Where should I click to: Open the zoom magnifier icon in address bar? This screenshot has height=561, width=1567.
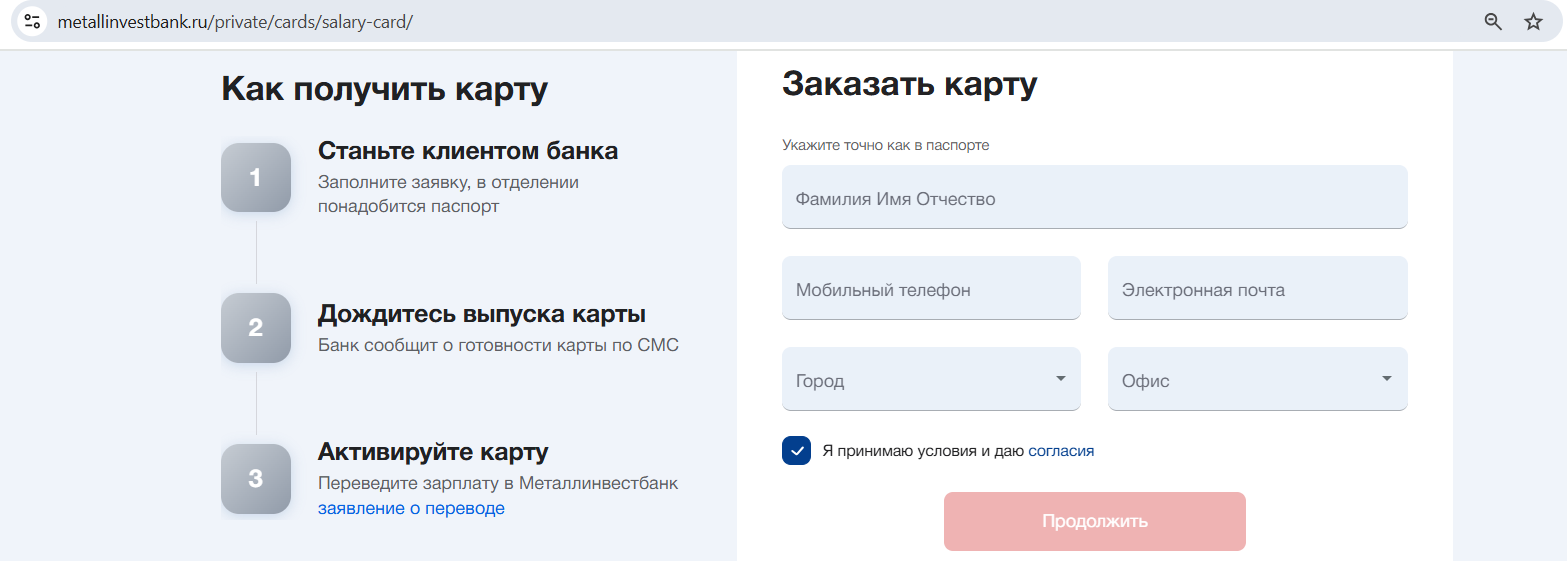[1493, 22]
